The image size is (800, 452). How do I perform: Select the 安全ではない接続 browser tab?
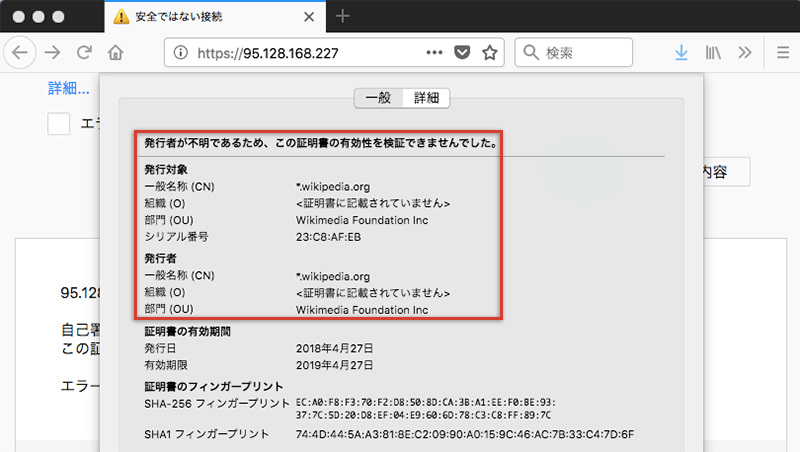(x=215, y=17)
